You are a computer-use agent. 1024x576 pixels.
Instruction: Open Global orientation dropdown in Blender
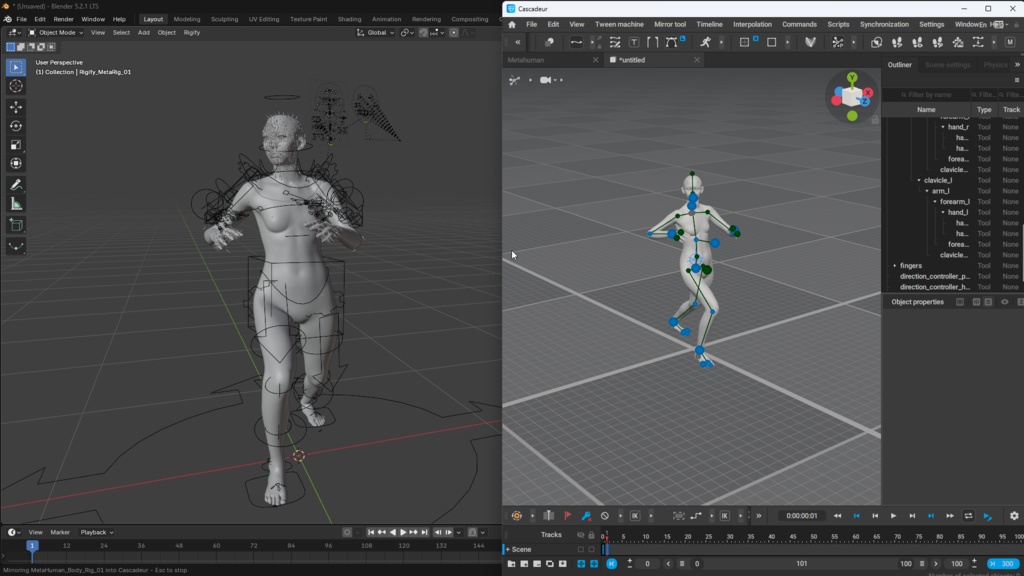point(376,33)
